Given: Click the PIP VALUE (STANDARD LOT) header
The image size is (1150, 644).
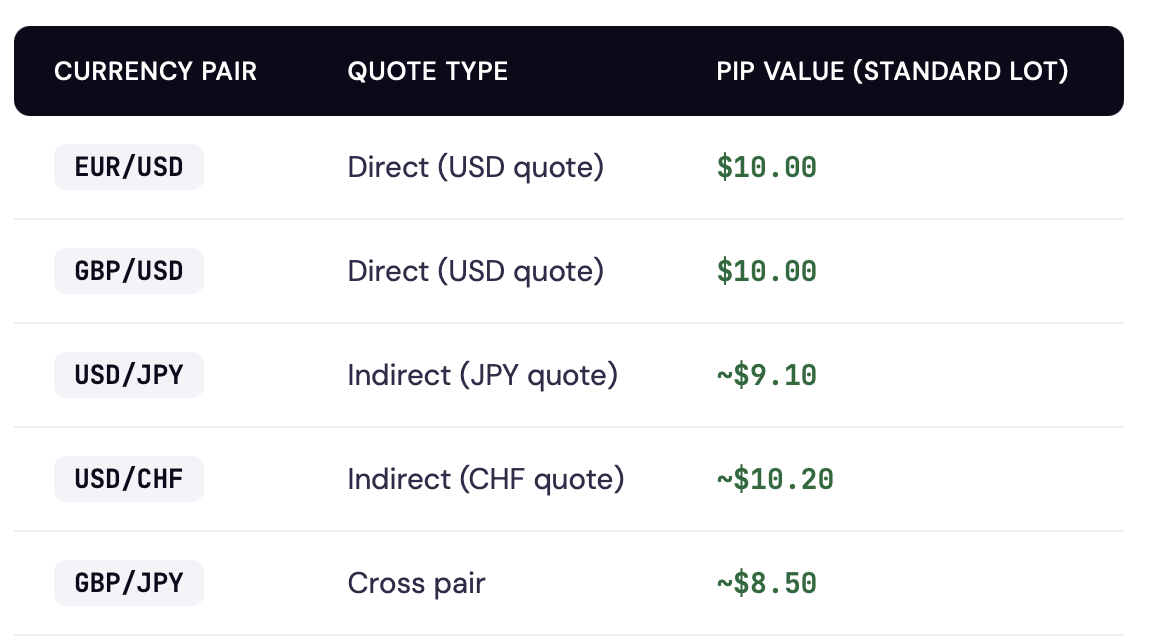Looking at the screenshot, I should coord(892,71).
